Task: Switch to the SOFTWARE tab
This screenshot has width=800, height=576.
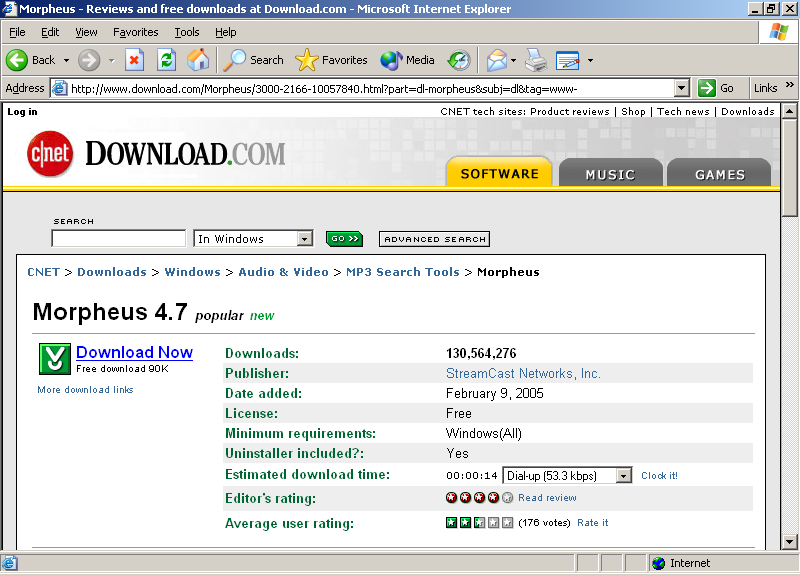Action: pos(499,172)
